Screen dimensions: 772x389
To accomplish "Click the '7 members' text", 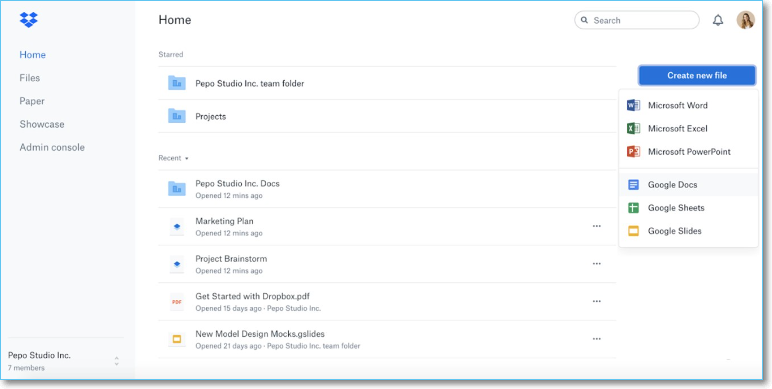I will click(26, 368).
